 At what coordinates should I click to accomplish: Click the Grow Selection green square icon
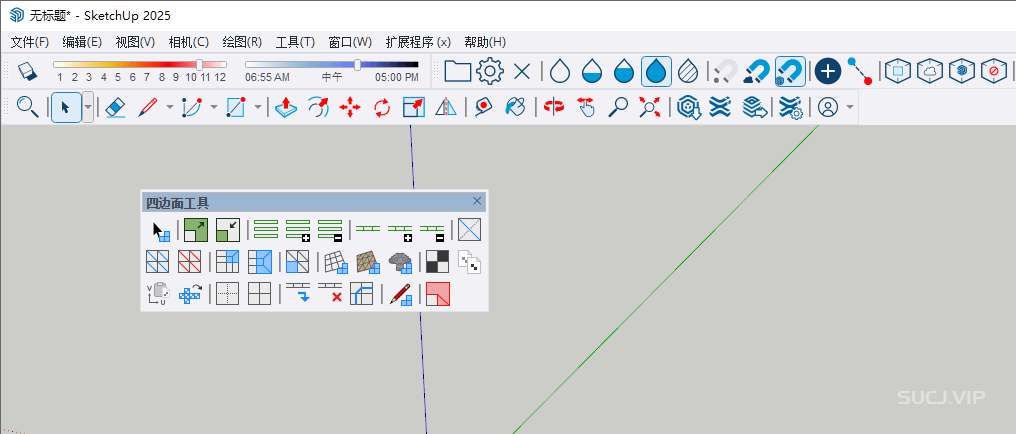[x=195, y=230]
